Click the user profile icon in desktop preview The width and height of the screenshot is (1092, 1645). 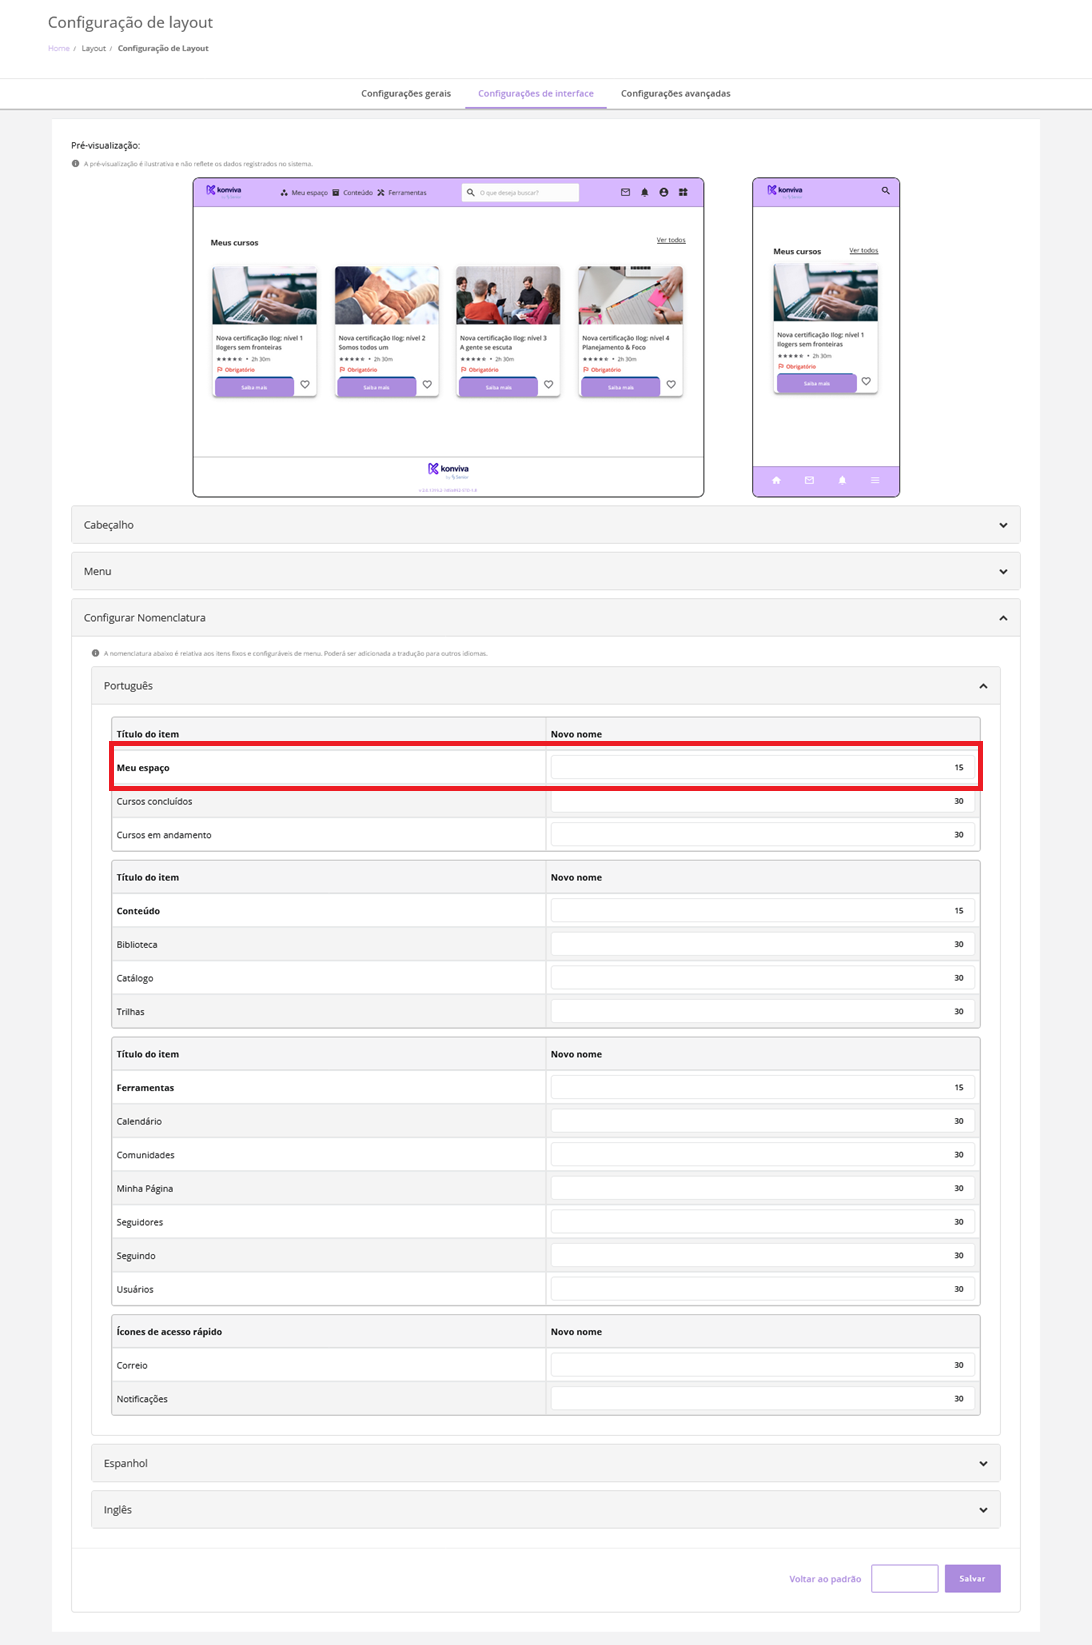click(x=663, y=192)
